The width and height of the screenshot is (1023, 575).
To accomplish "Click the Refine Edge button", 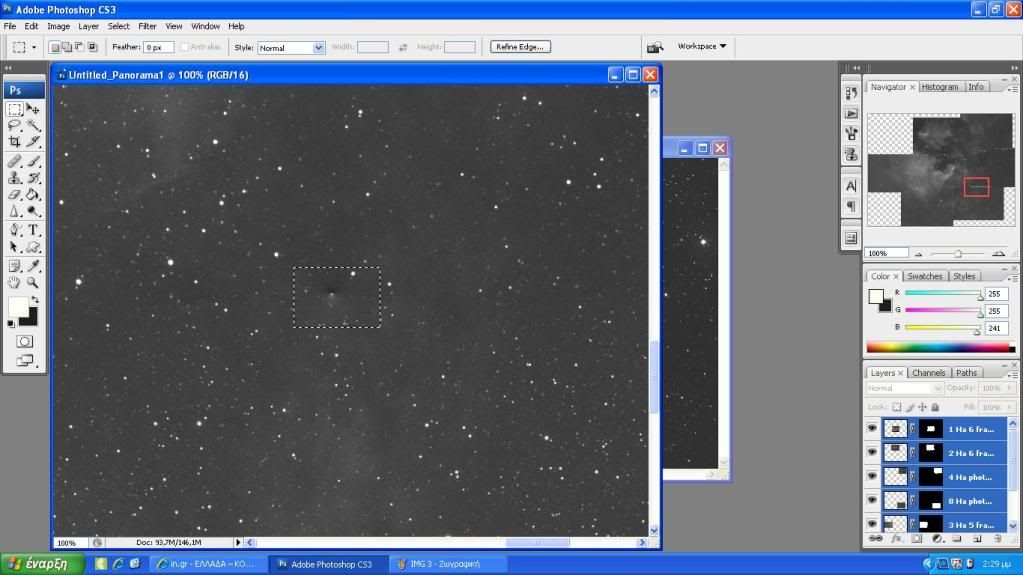I will 520,46.
